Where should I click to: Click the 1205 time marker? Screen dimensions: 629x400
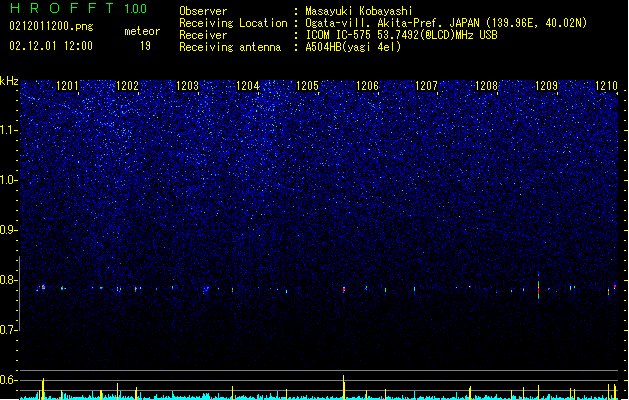(x=307, y=86)
